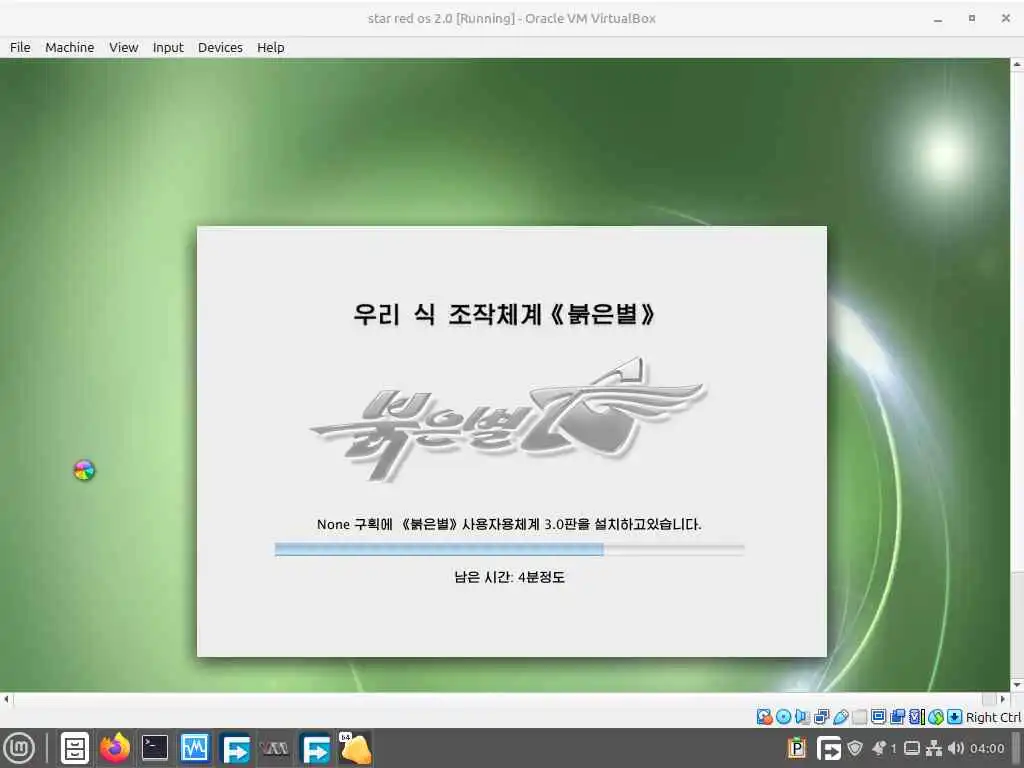This screenshot has width=1024, height=768.
Task: Open the Devices menu
Action: [x=220, y=48]
